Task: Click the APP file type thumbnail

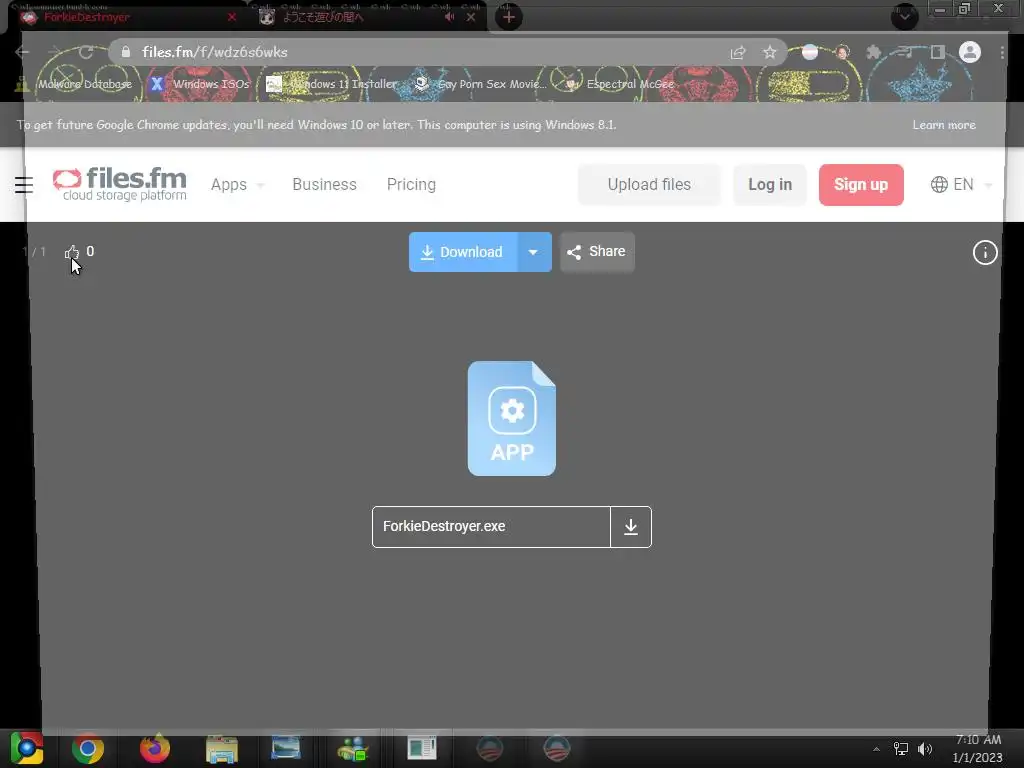Action: coord(511,419)
